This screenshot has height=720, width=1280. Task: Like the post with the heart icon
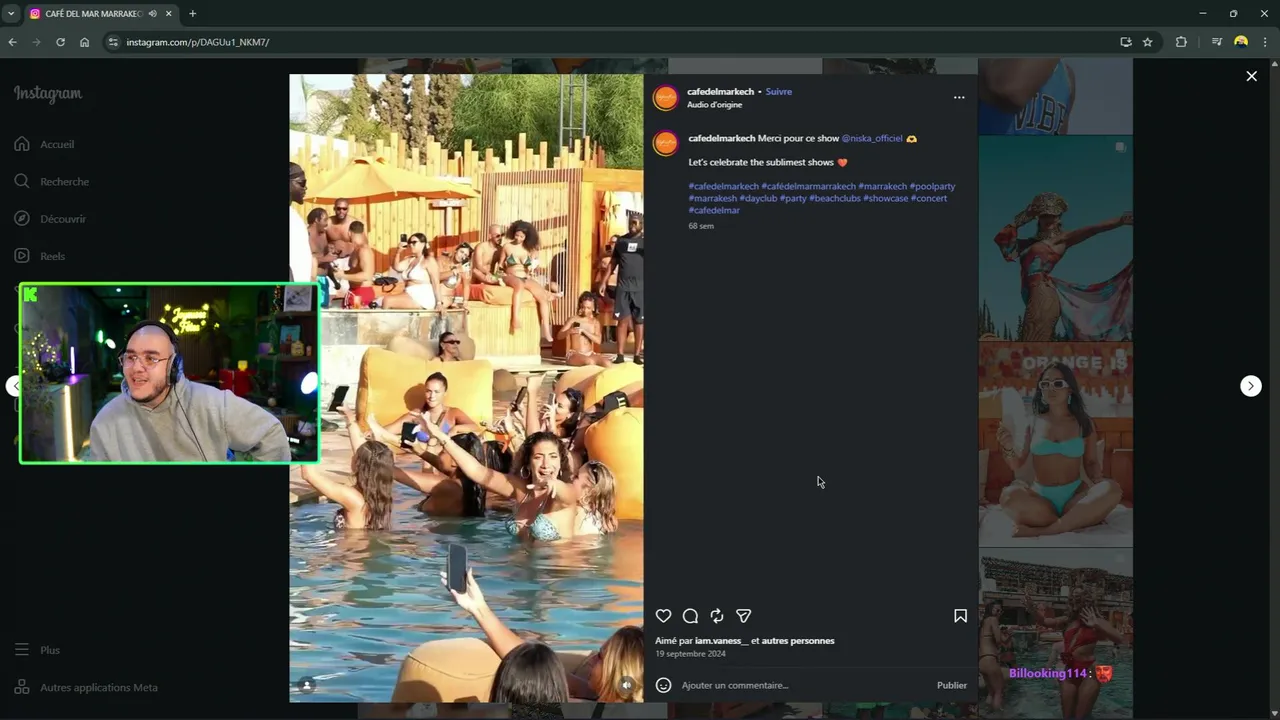click(x=663, y=616)
